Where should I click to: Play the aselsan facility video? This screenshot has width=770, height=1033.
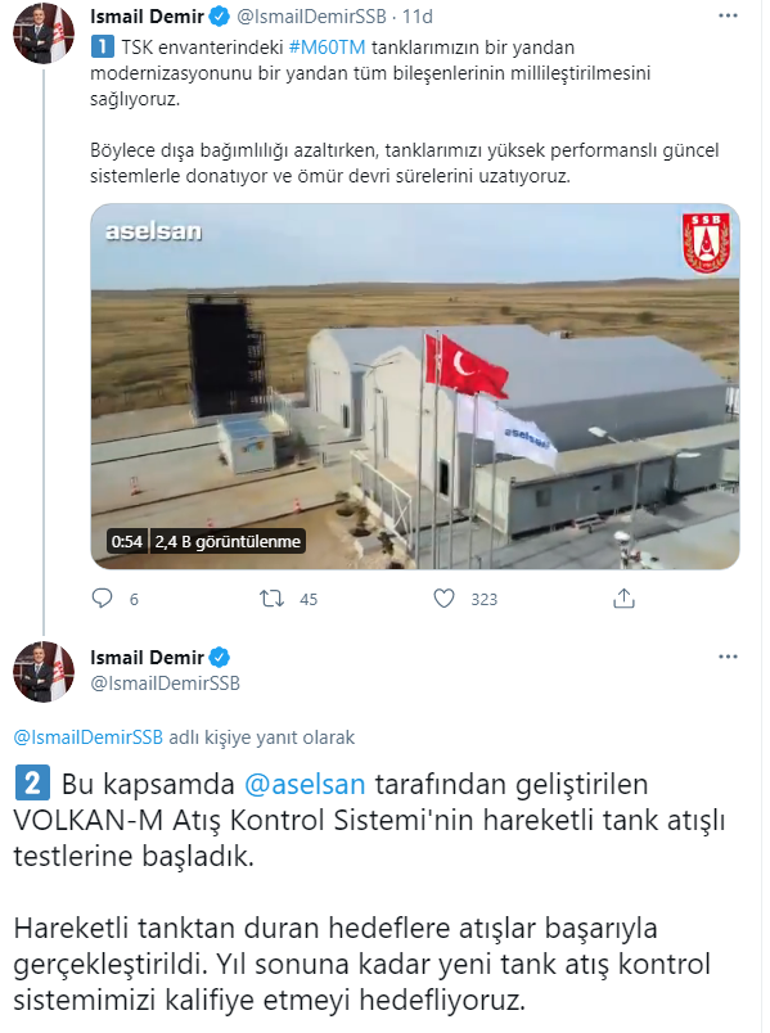point(415,386)
